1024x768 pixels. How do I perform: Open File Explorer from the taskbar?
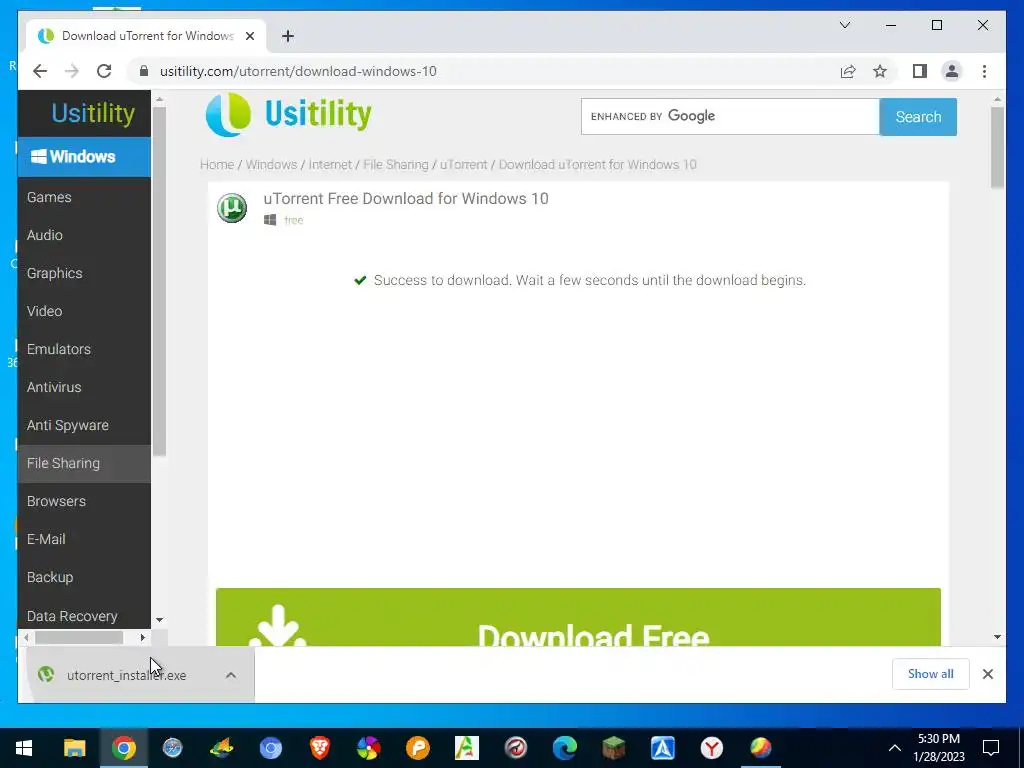pyautogui.click(x=74, y=748)
